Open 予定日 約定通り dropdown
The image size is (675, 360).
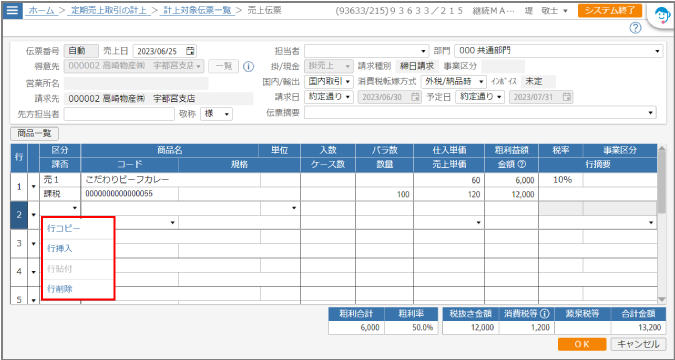pyautogui.click(x=480, y=97)
